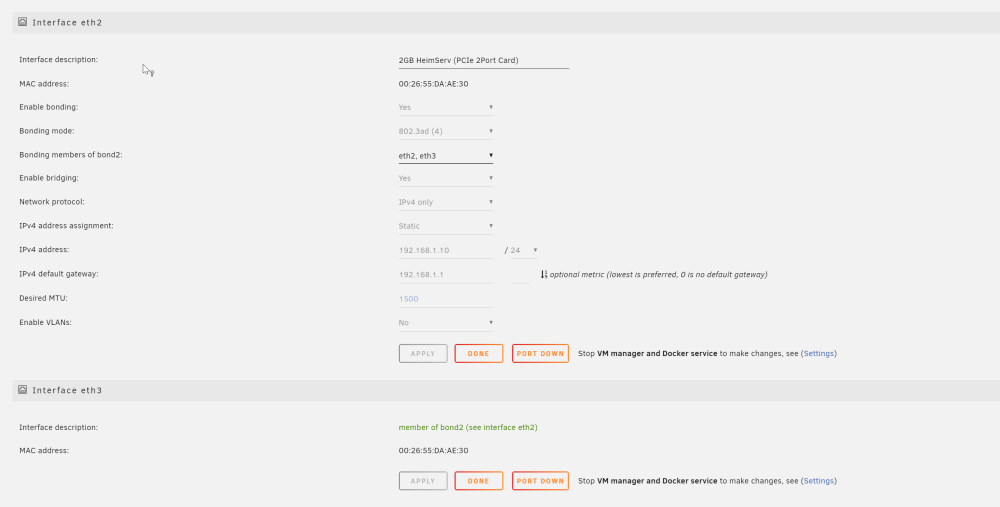Click the IPv4 address field 192.168.1.10

point(446,250)
